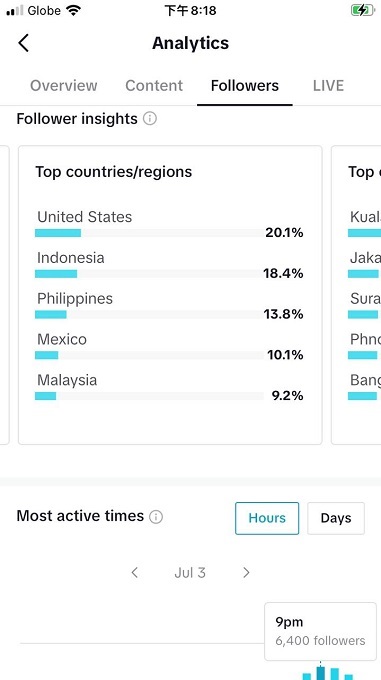Viewport: 381px width, 680px height.
Task: Tap the Most active times info icon
Action: pyautogui.click(x=156, y=517)
